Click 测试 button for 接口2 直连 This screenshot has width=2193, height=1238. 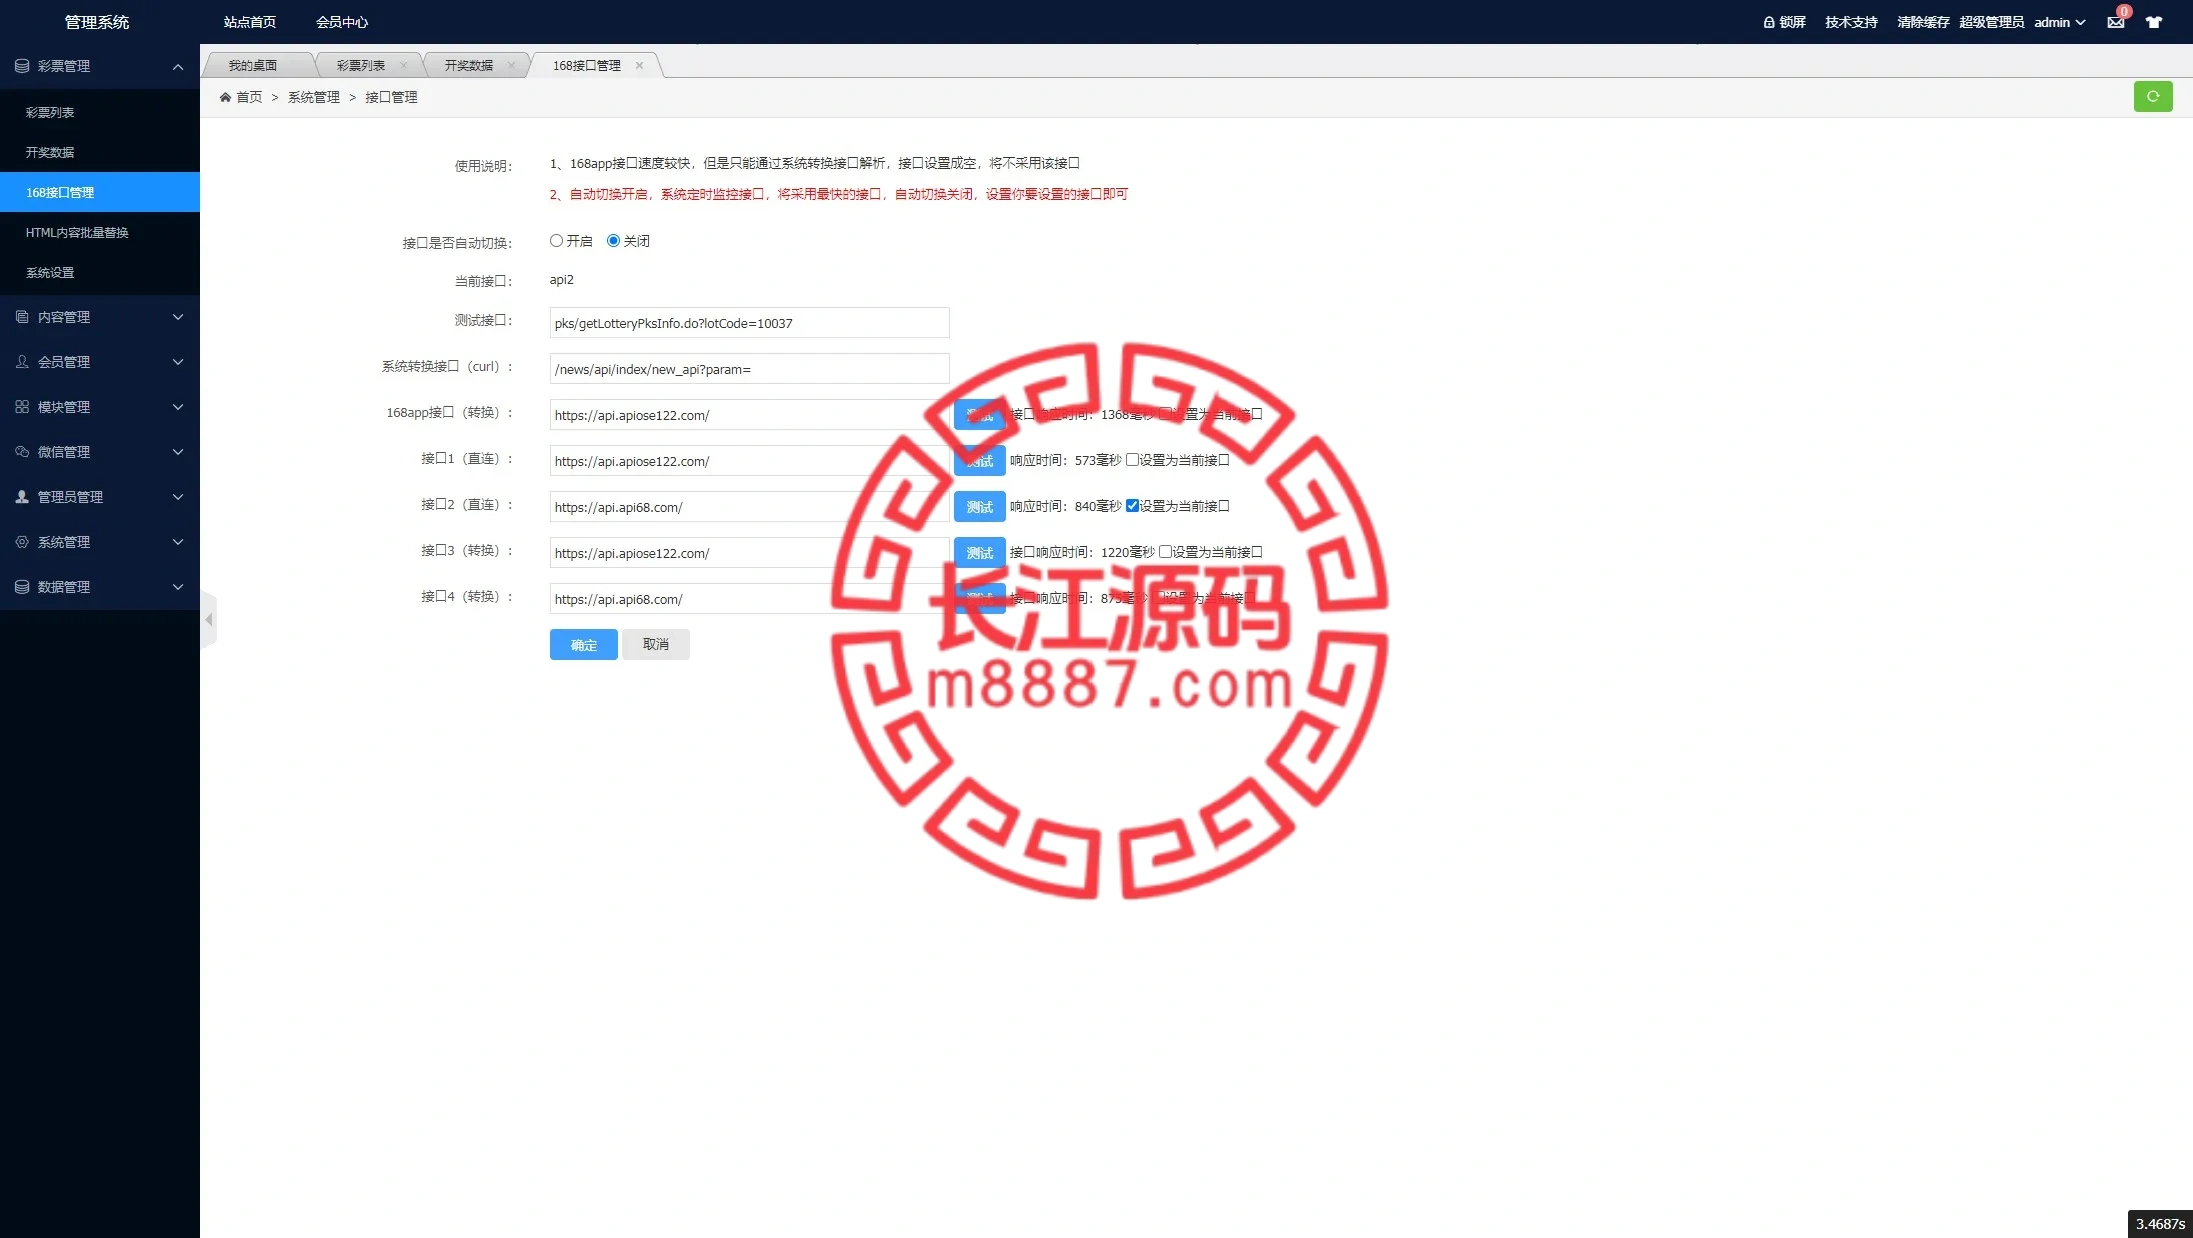pos(979,507)
